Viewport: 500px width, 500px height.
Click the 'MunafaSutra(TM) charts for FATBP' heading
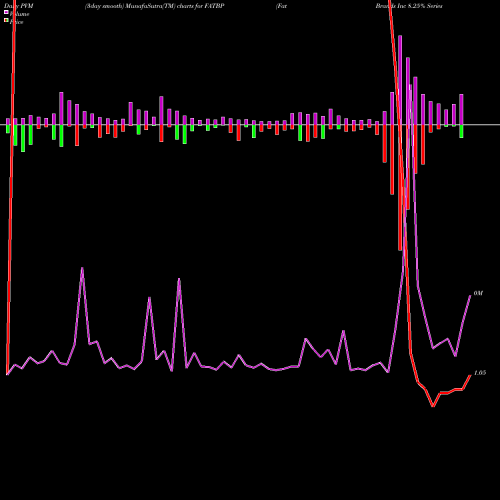pos(174,6)
